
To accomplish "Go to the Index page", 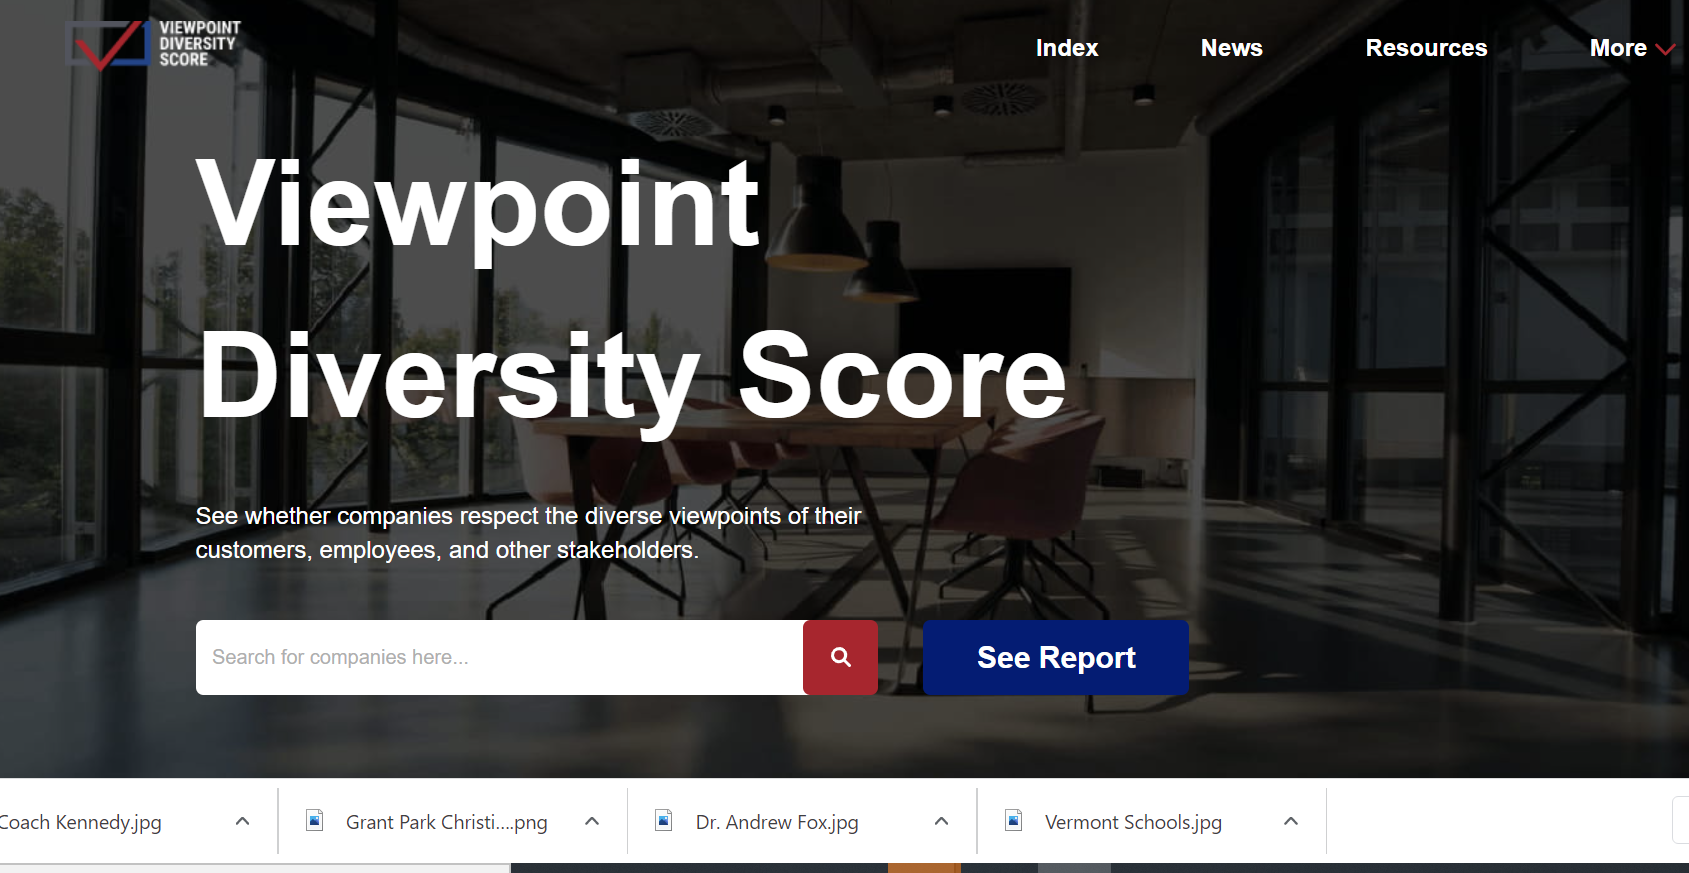I will click(x=1066, y=48).
